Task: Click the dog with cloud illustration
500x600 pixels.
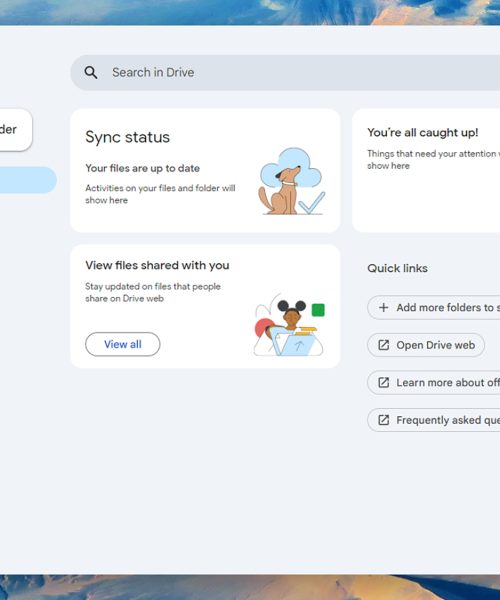Action: click(292, 181)
